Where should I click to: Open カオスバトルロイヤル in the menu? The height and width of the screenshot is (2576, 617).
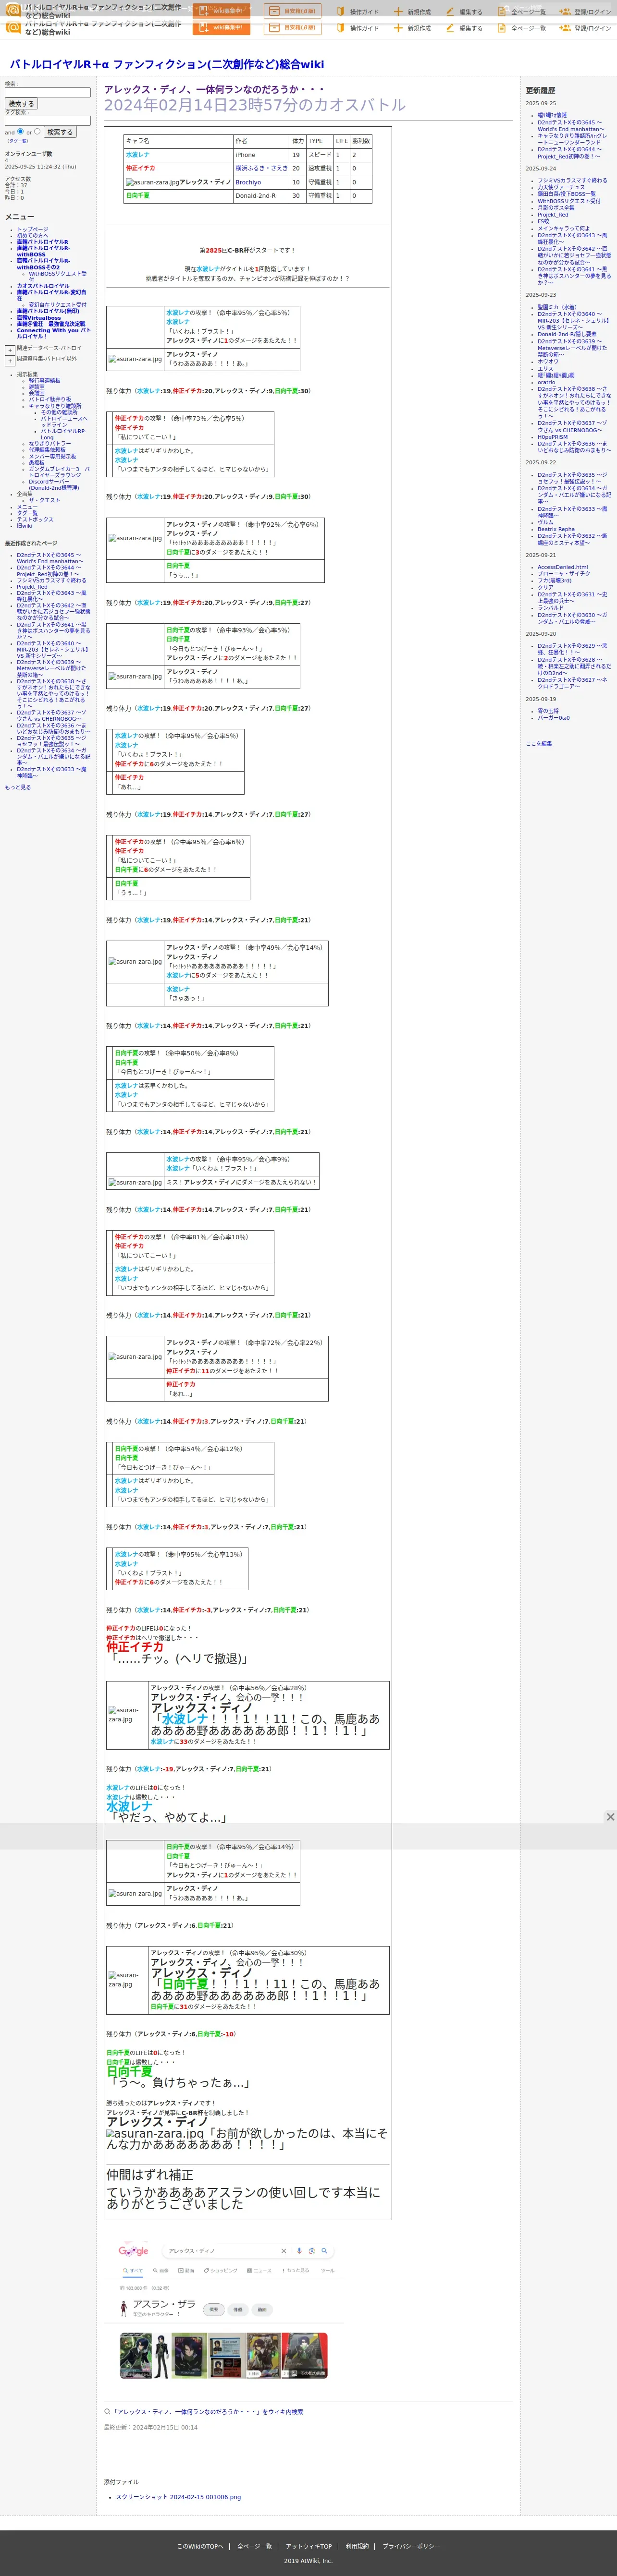click(43, 286)
